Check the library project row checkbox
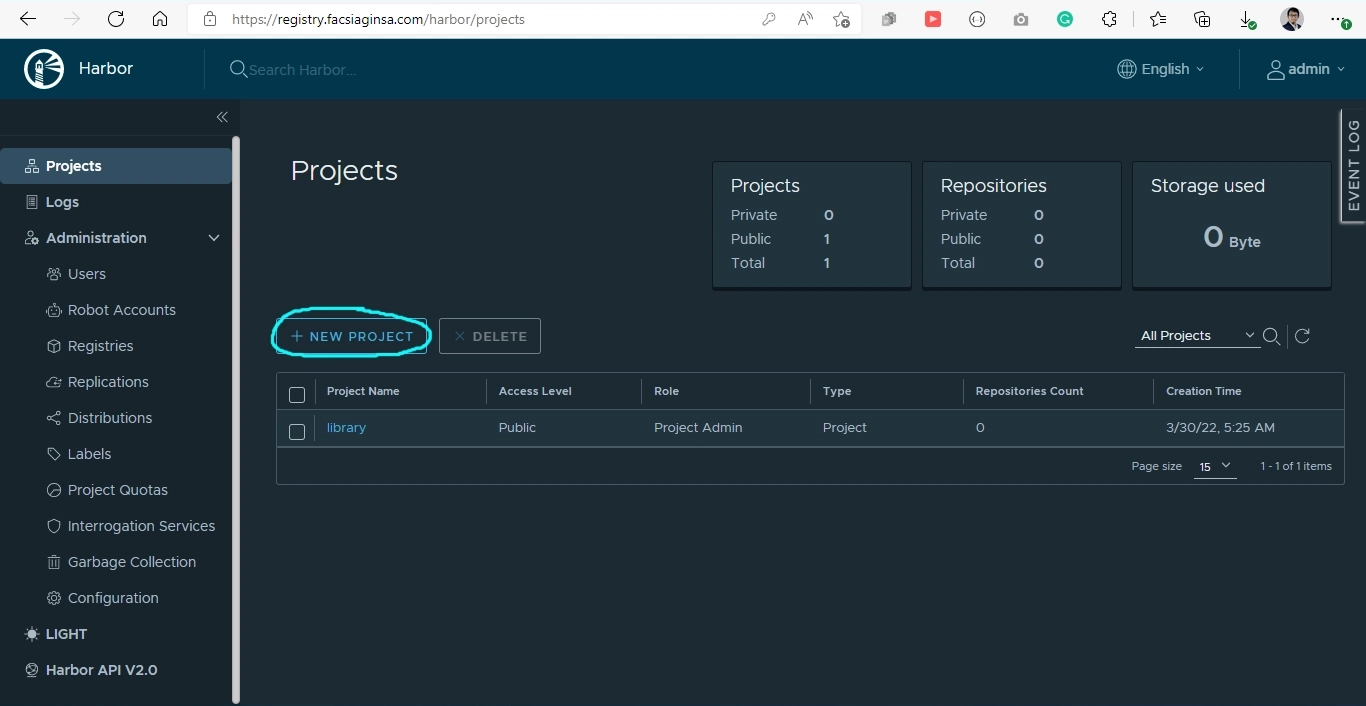Image resolution: width=1366 pixels, height=706 pixels. click(x=297, y=432)
